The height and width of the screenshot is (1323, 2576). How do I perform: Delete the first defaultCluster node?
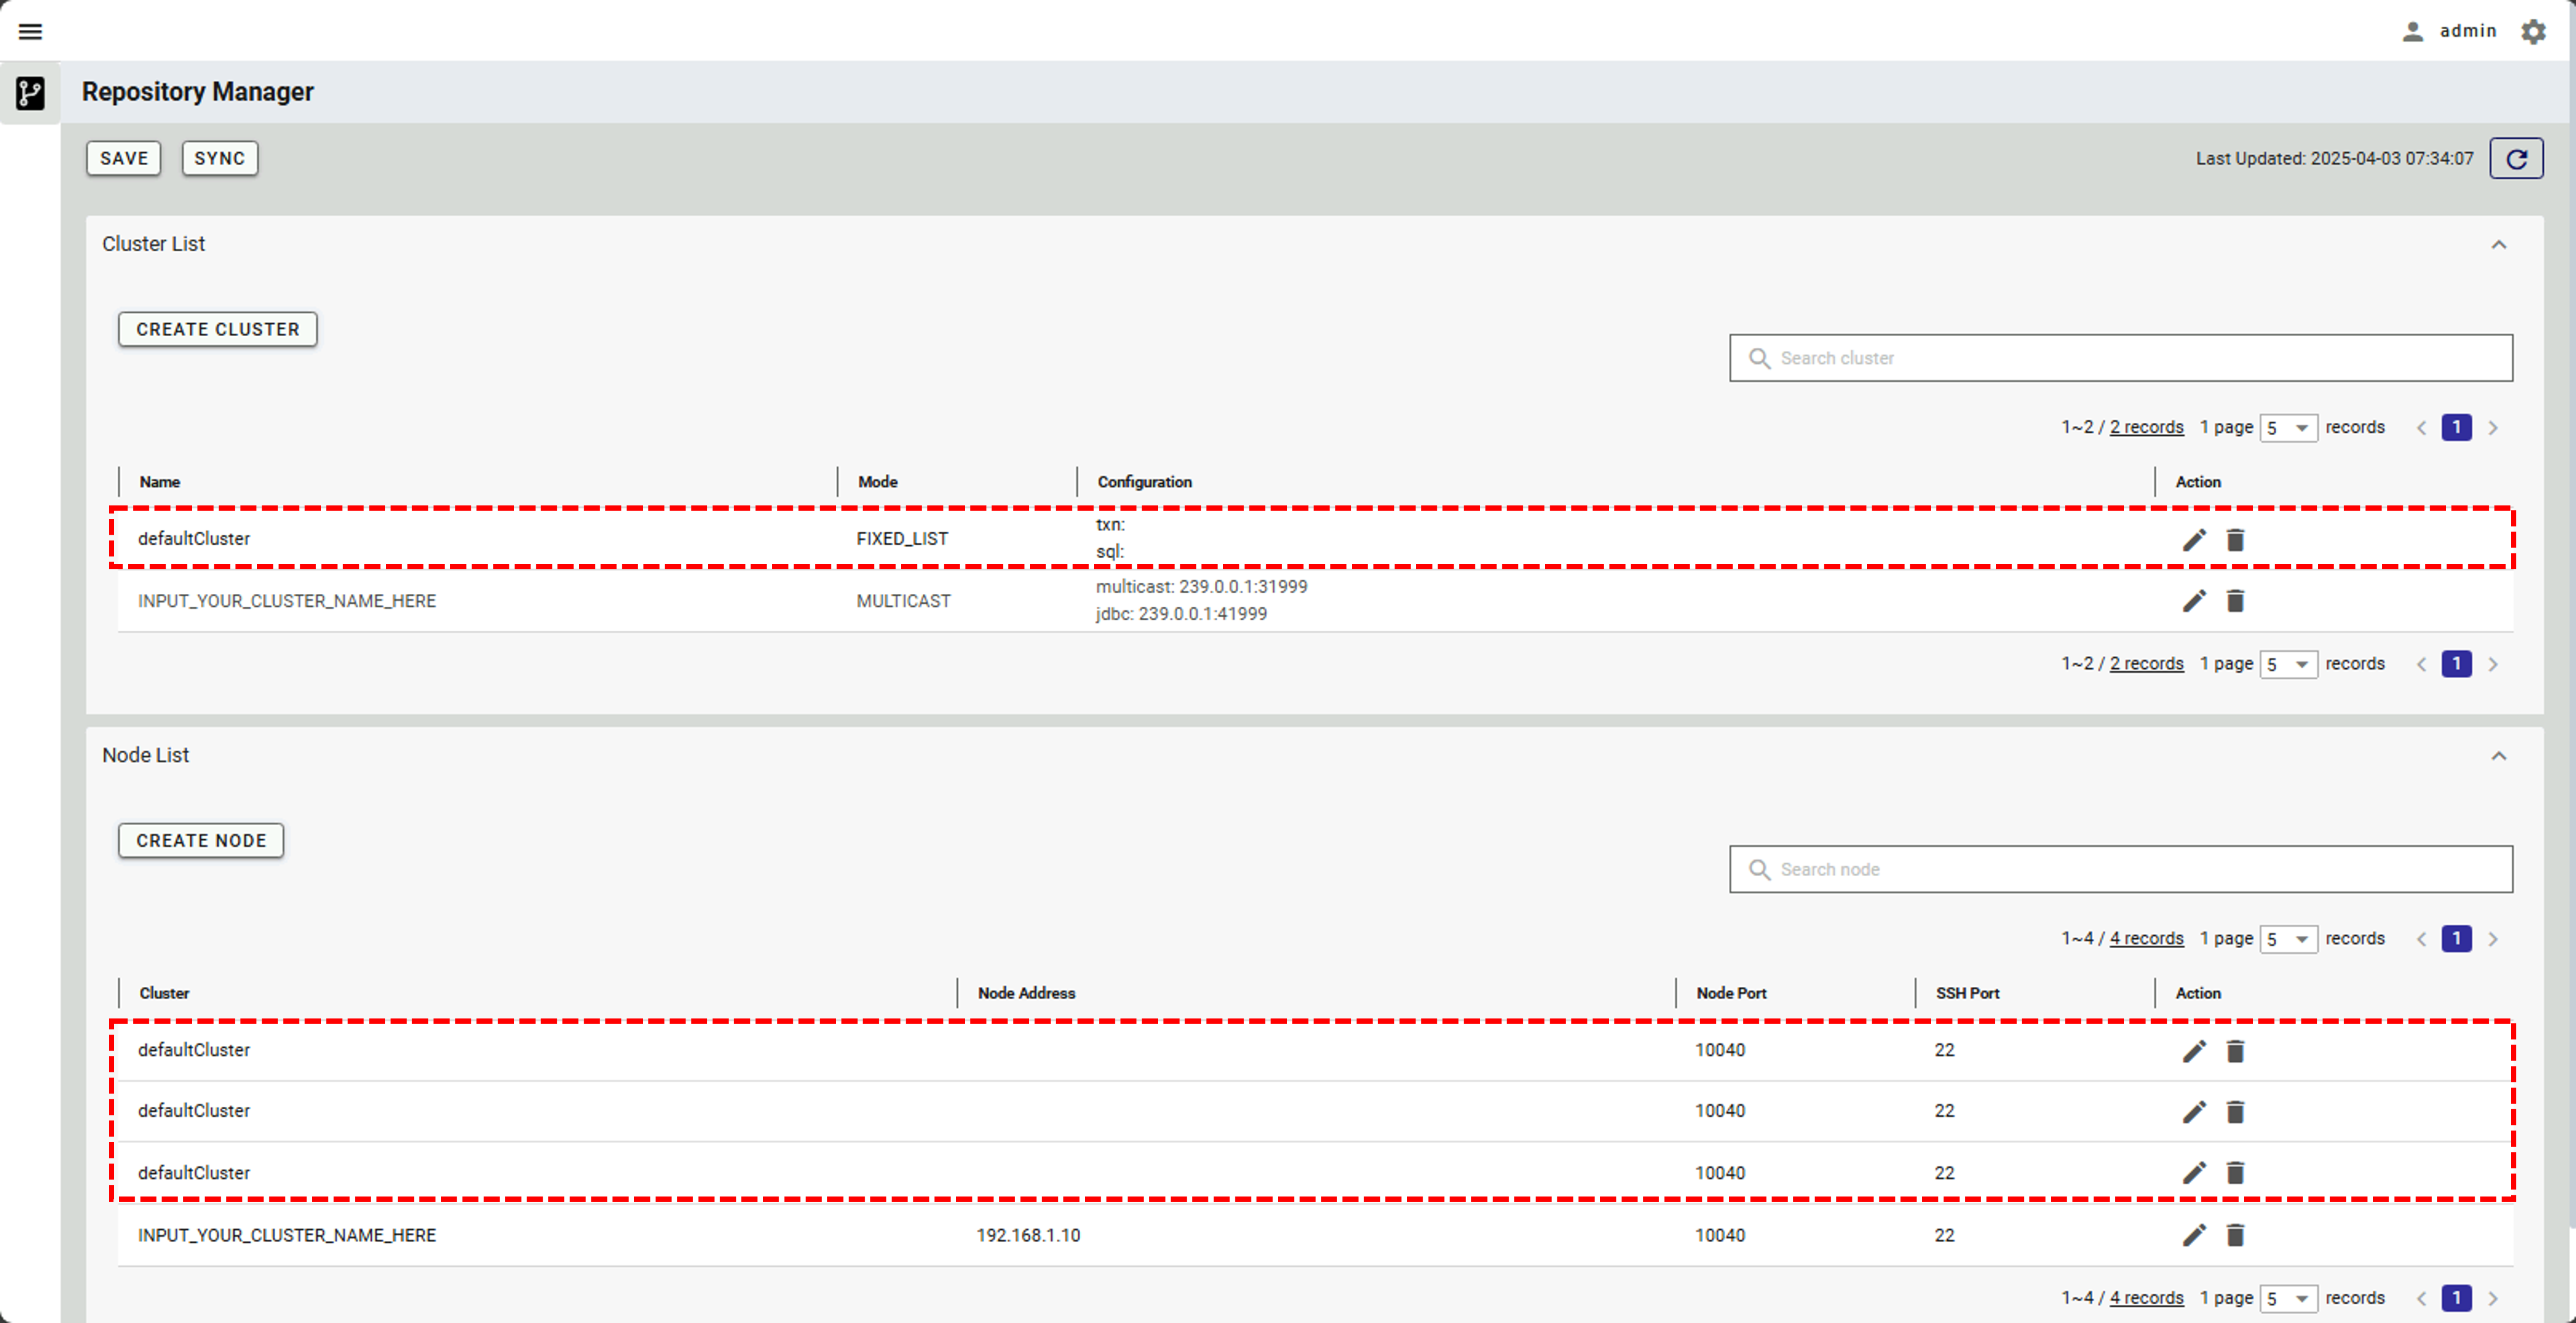point(2235,1051)
